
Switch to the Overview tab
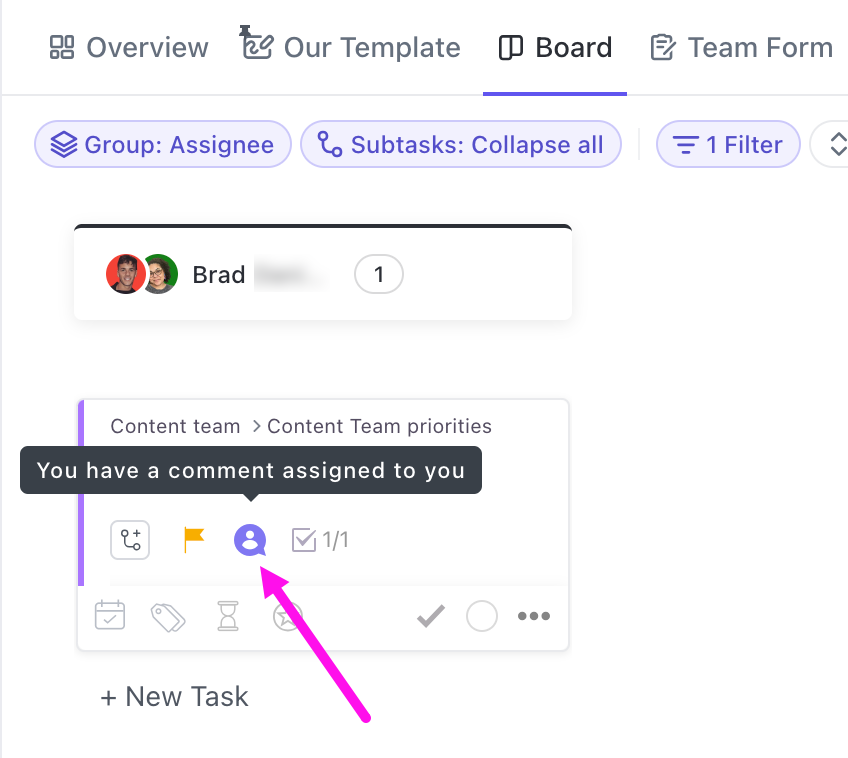(x=129, y=48)
